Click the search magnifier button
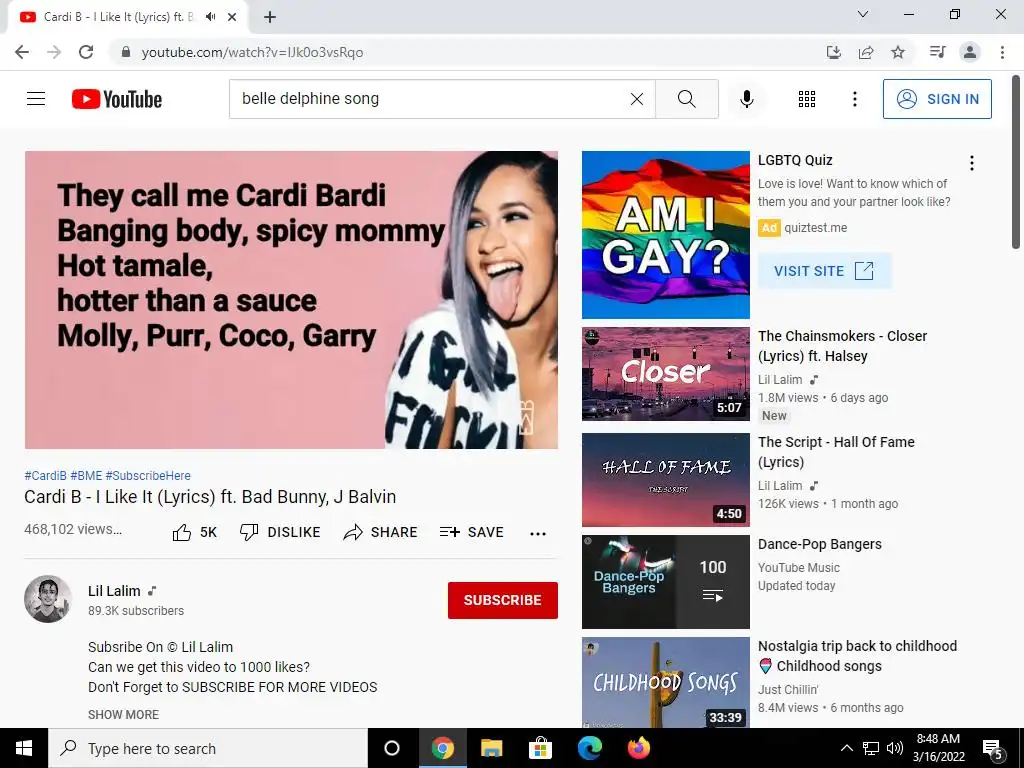 pos(686,99)
